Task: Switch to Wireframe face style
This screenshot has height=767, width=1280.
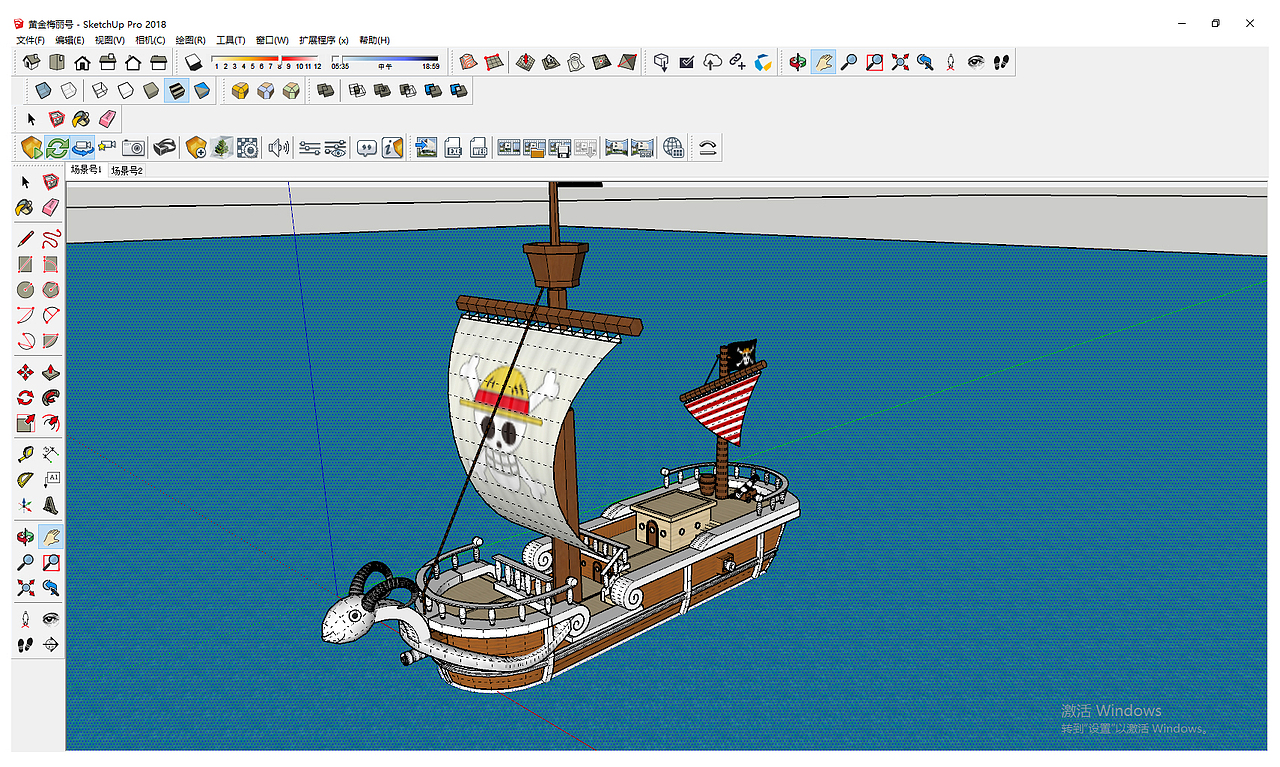Action: 100,91
